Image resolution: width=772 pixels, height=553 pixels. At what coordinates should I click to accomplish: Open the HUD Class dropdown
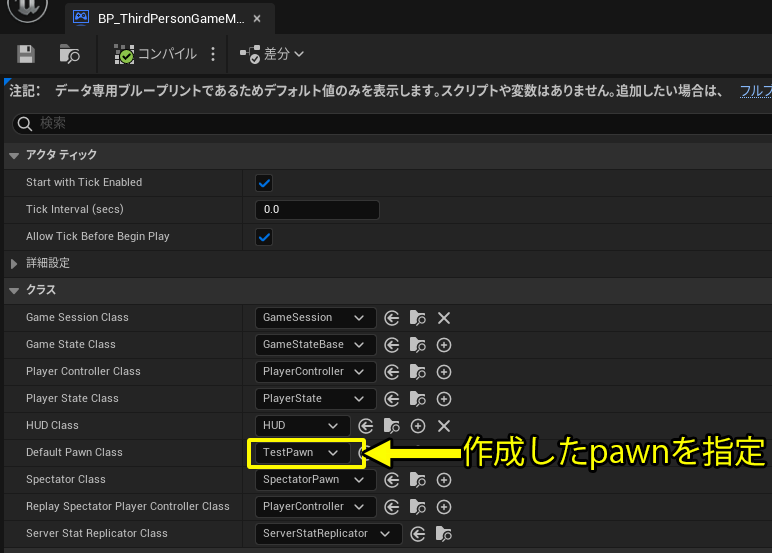click(302, 426)
